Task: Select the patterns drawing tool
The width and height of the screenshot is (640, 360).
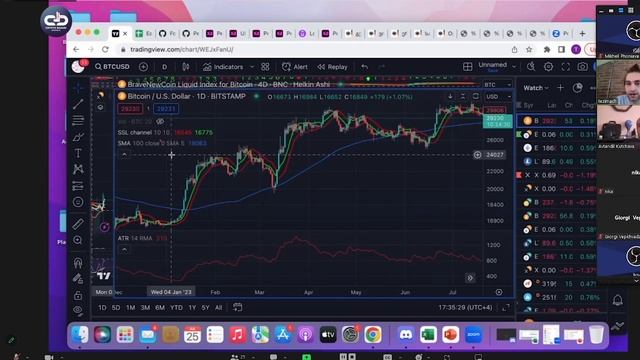Action: (x=78, y=169)
